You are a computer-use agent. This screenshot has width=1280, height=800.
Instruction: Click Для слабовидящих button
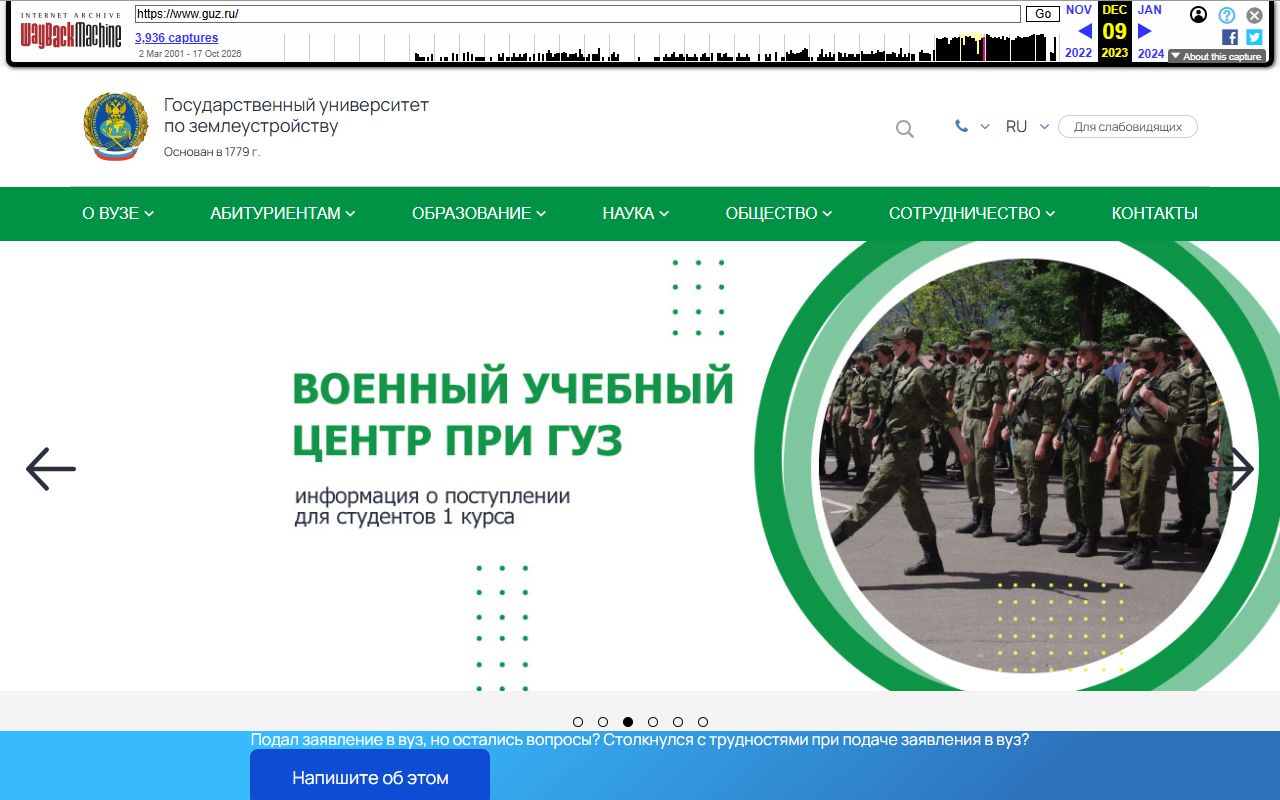click(x=1128, y=127)
